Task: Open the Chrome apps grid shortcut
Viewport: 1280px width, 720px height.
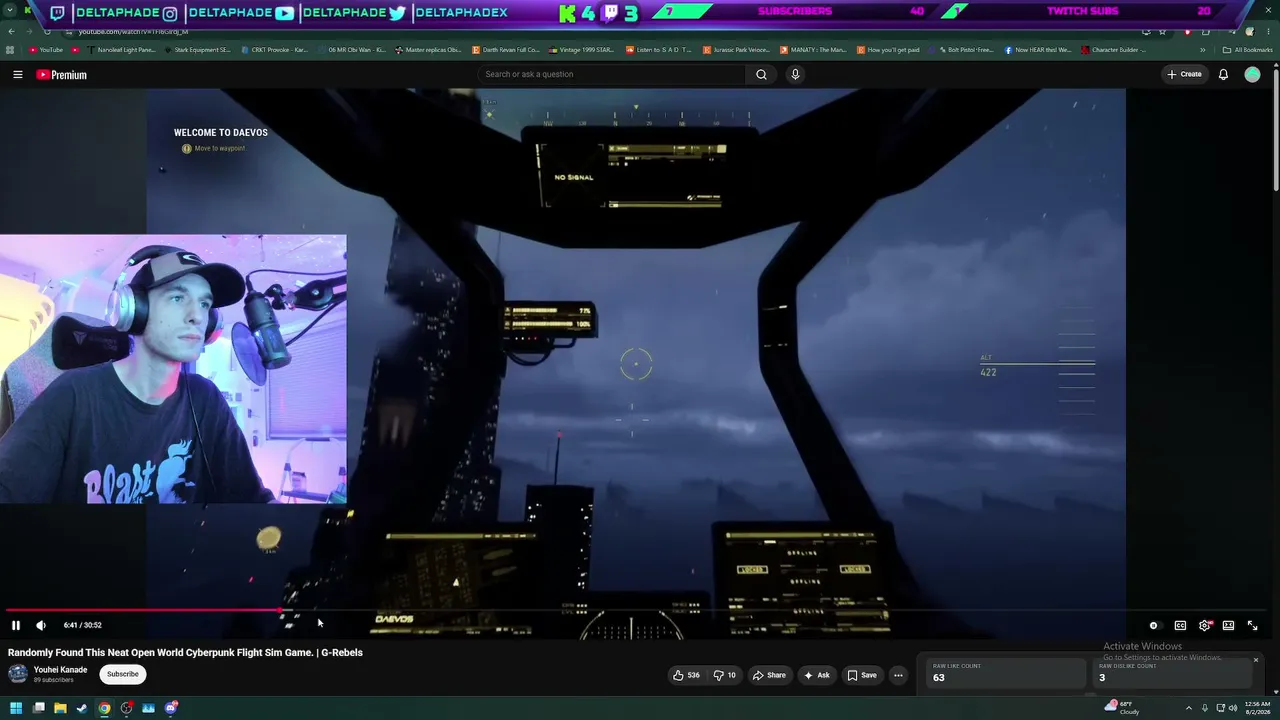Action: (10, 50)
